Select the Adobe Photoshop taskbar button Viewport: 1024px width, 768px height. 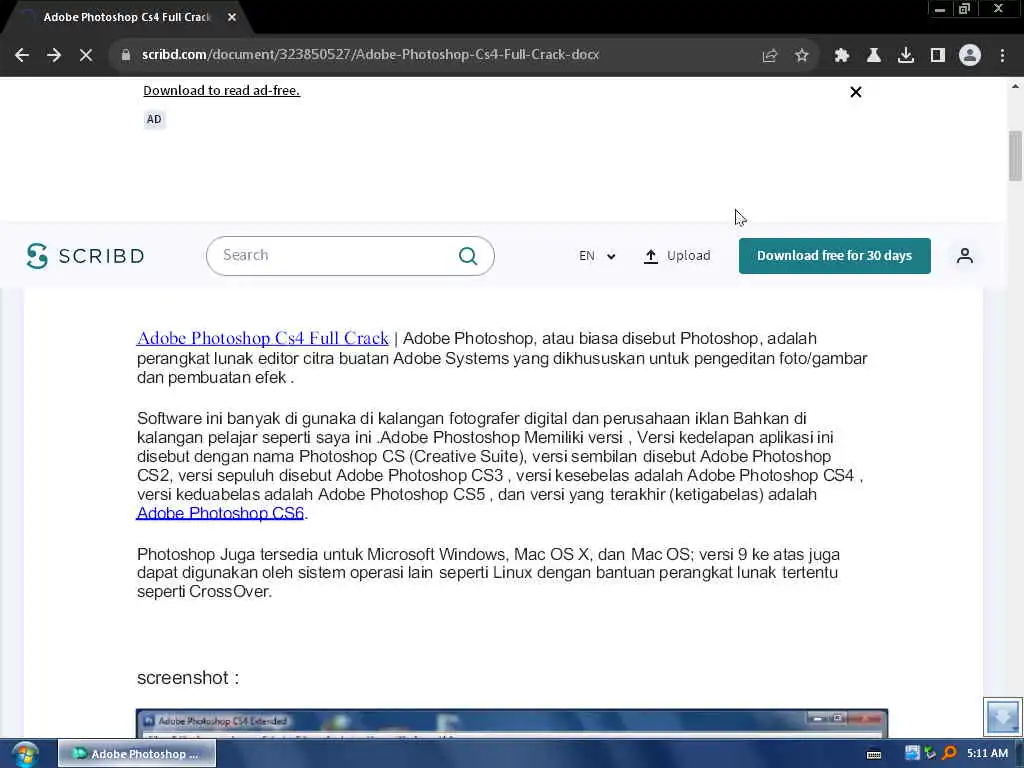pos(137,754)
